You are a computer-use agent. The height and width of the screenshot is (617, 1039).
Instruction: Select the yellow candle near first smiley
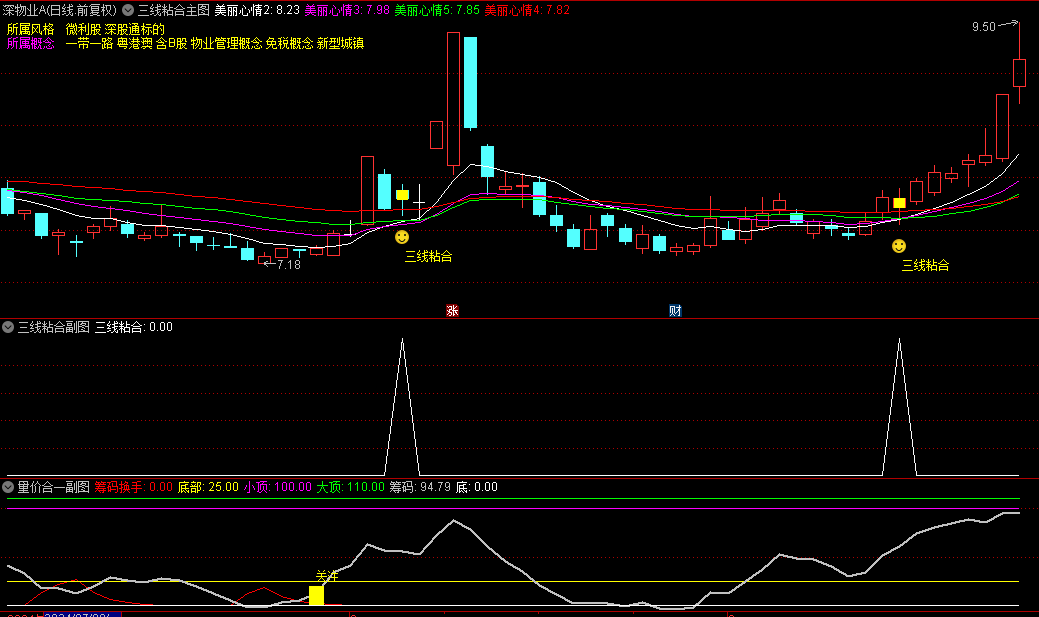(402, 194)
